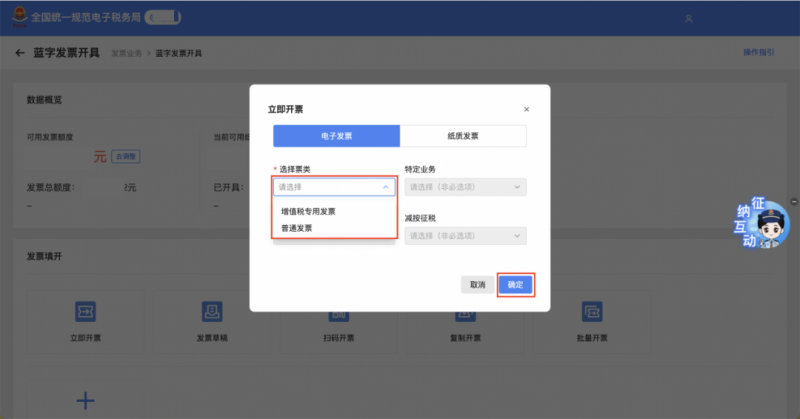The height and width of the screenshot is (419, 800).
Task: Open the 批量开票 icon card
Action: 592,321
